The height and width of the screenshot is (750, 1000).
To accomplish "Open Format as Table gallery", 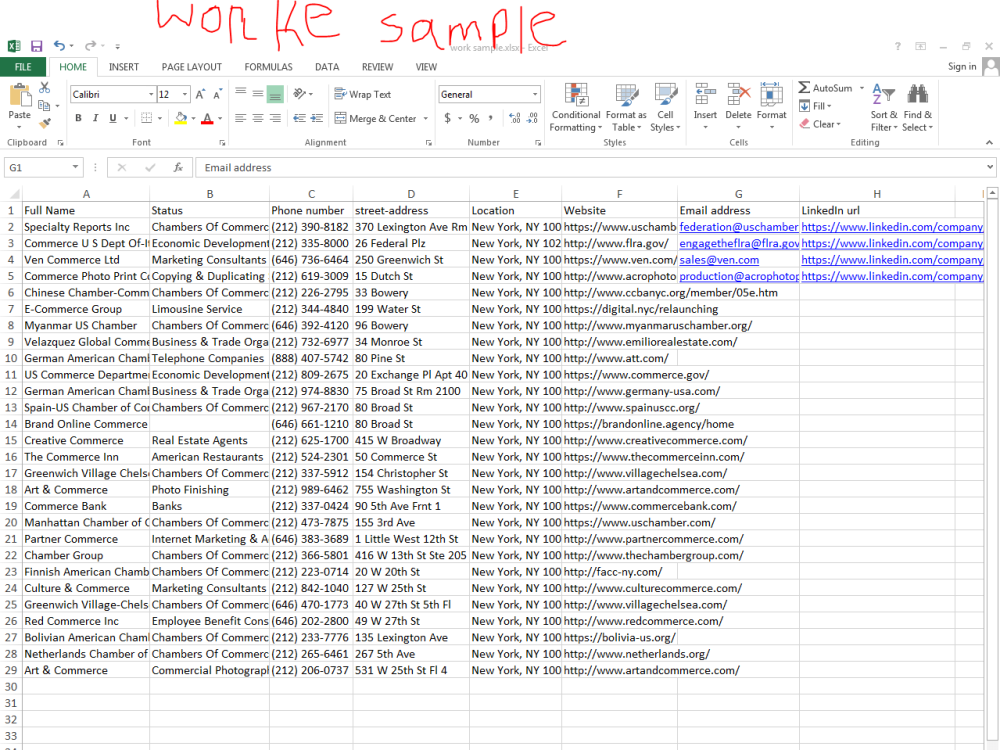I will [626, 108].
